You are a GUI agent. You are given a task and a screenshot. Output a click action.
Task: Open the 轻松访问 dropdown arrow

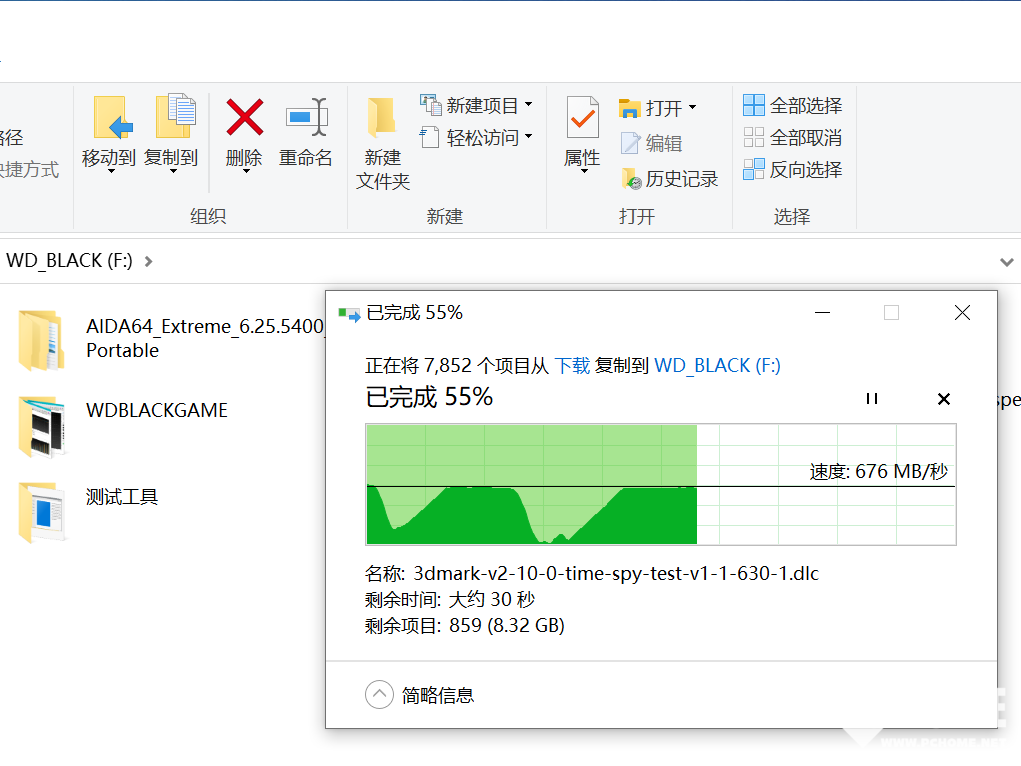tap(529, 136)
